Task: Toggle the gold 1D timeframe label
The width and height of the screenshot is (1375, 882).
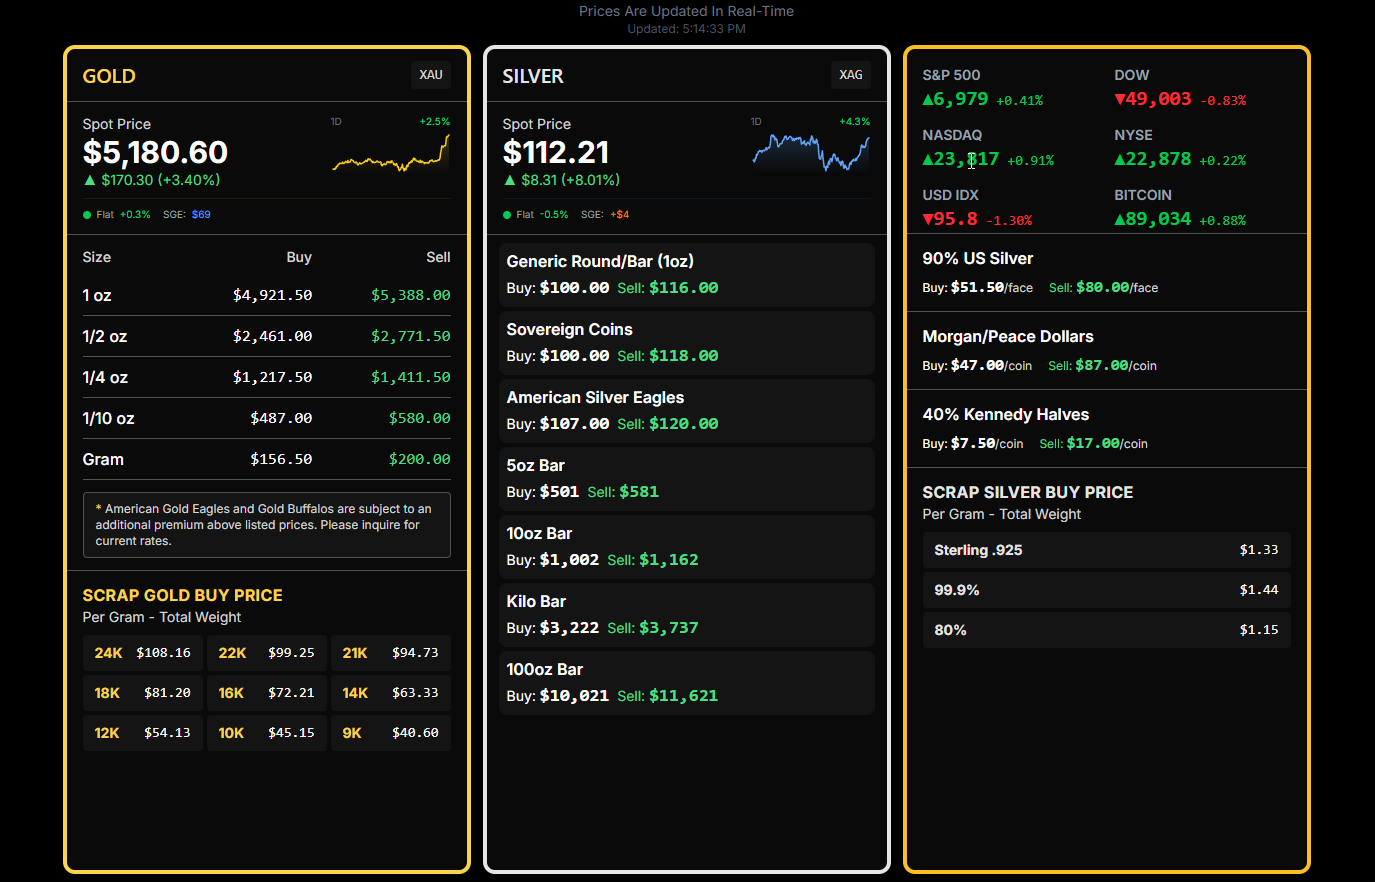Action: [x=336, y=121]
